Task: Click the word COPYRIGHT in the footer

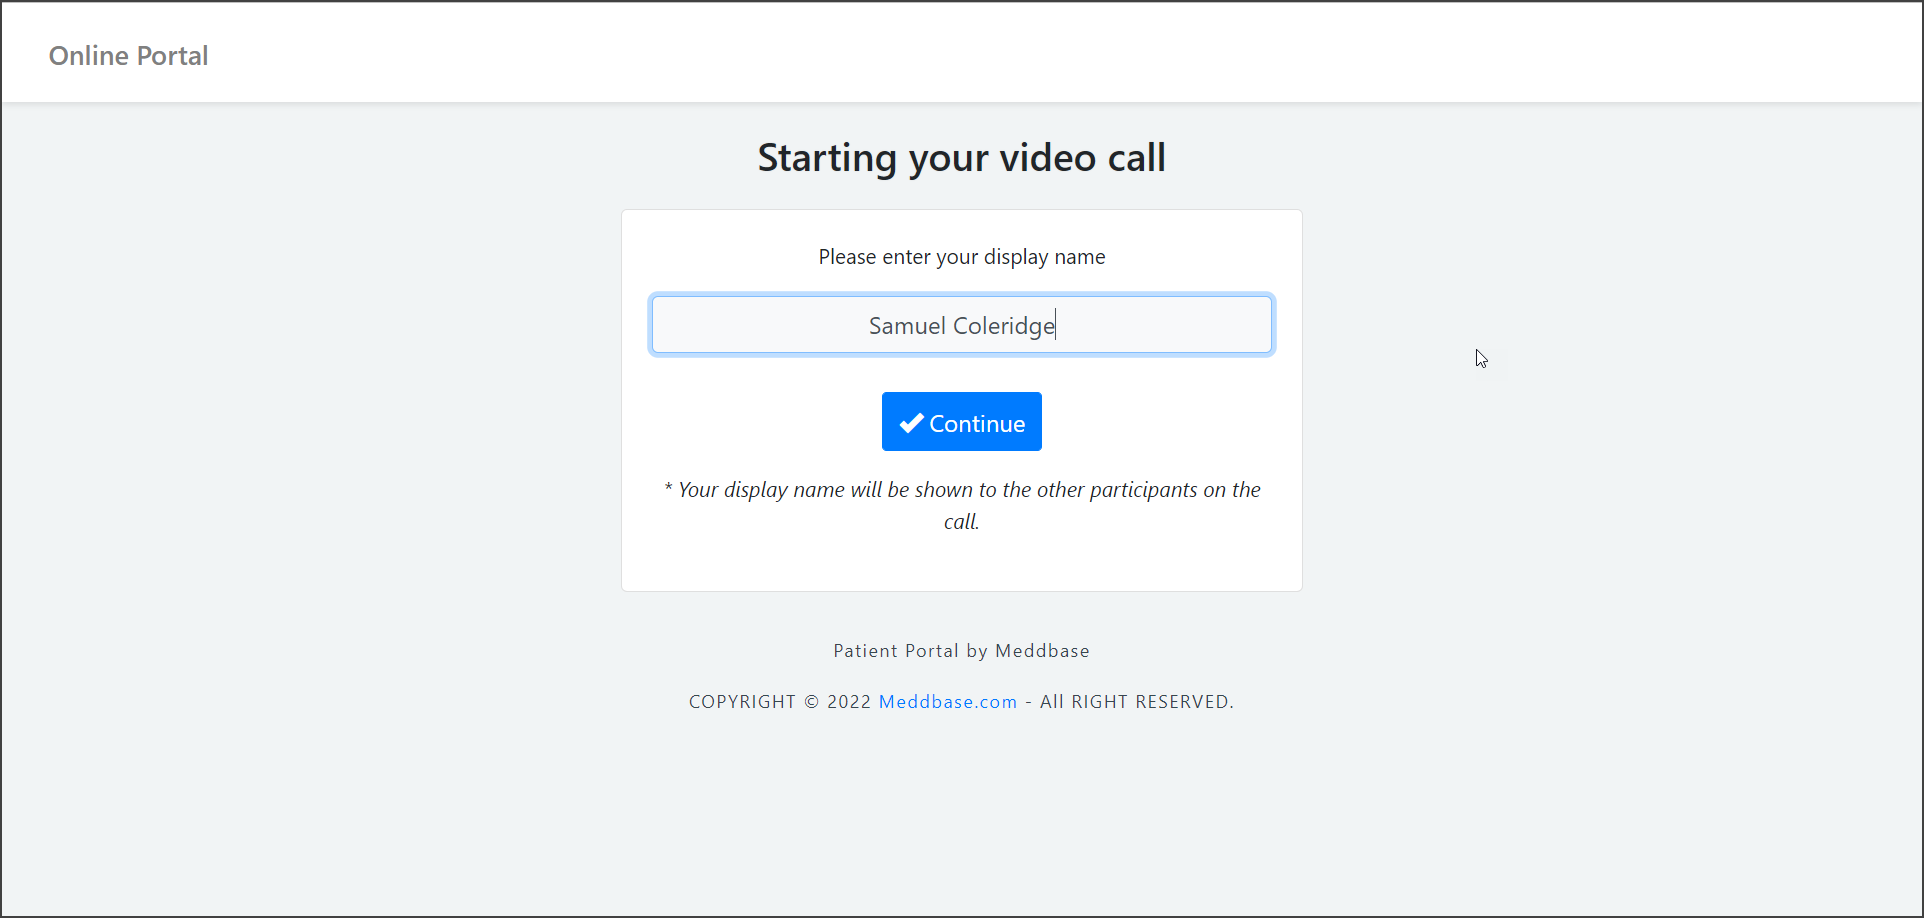Action: click(742, 702)
